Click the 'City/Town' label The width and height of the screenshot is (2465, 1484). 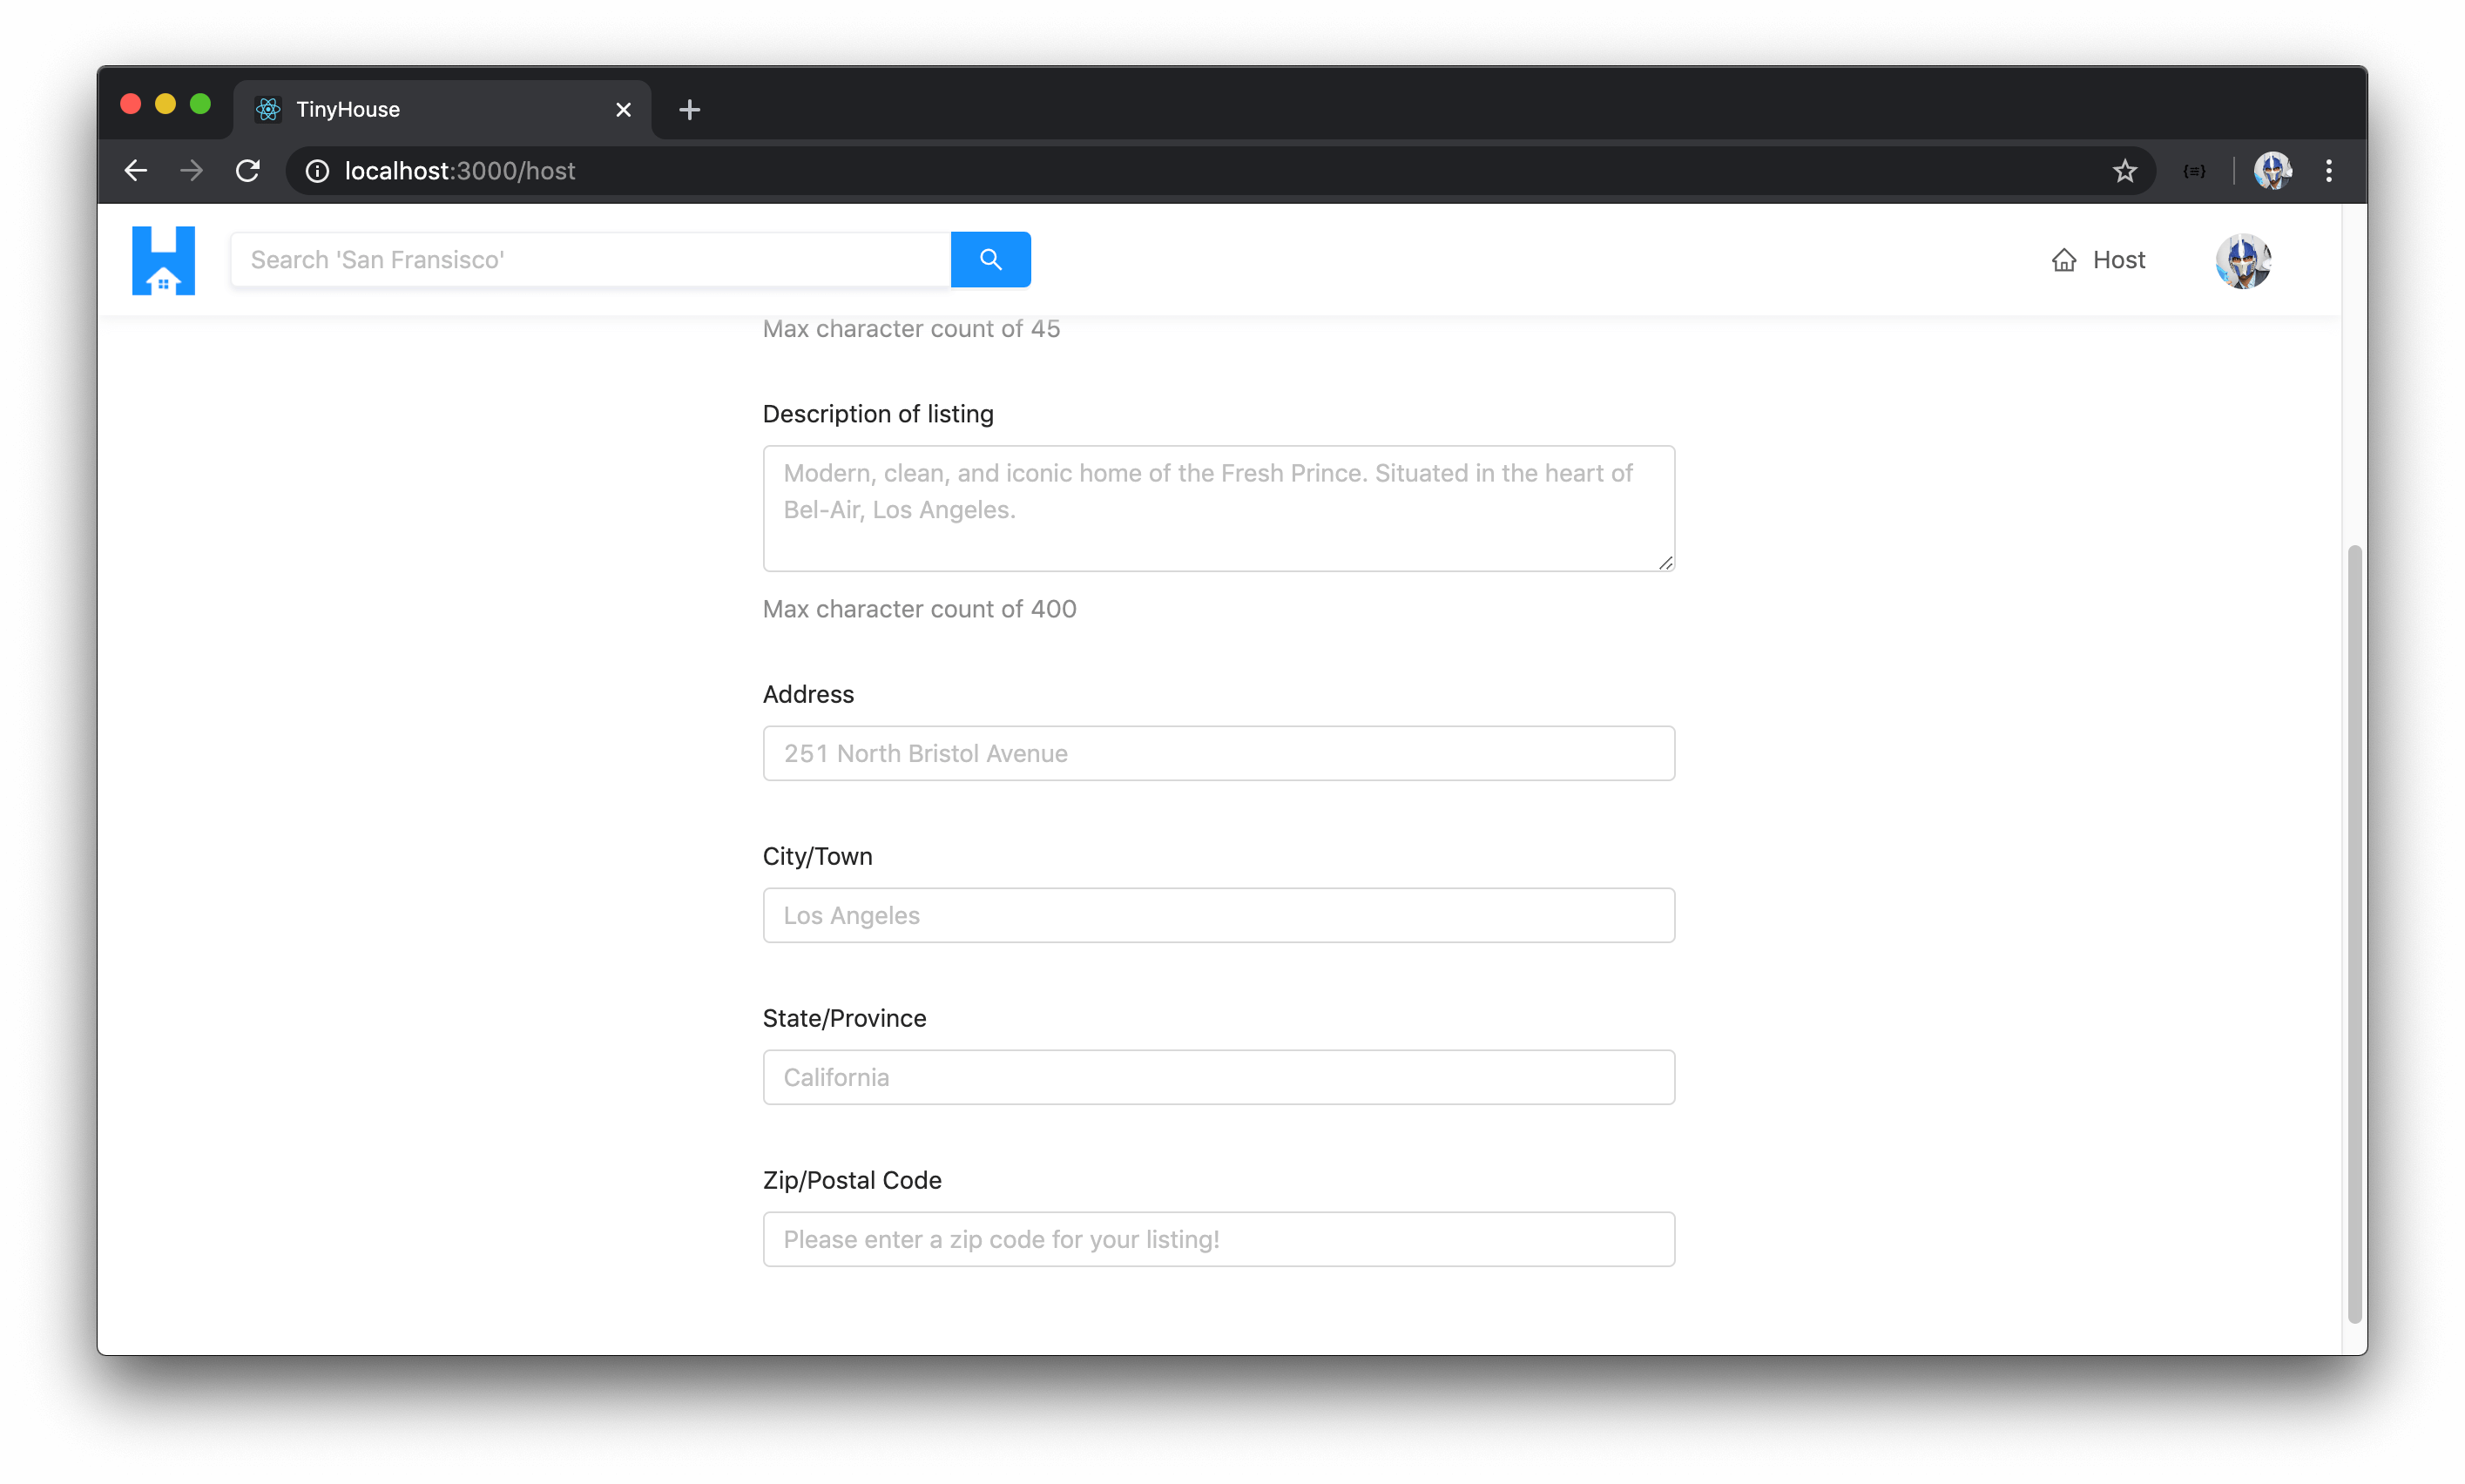pos(817,856)
